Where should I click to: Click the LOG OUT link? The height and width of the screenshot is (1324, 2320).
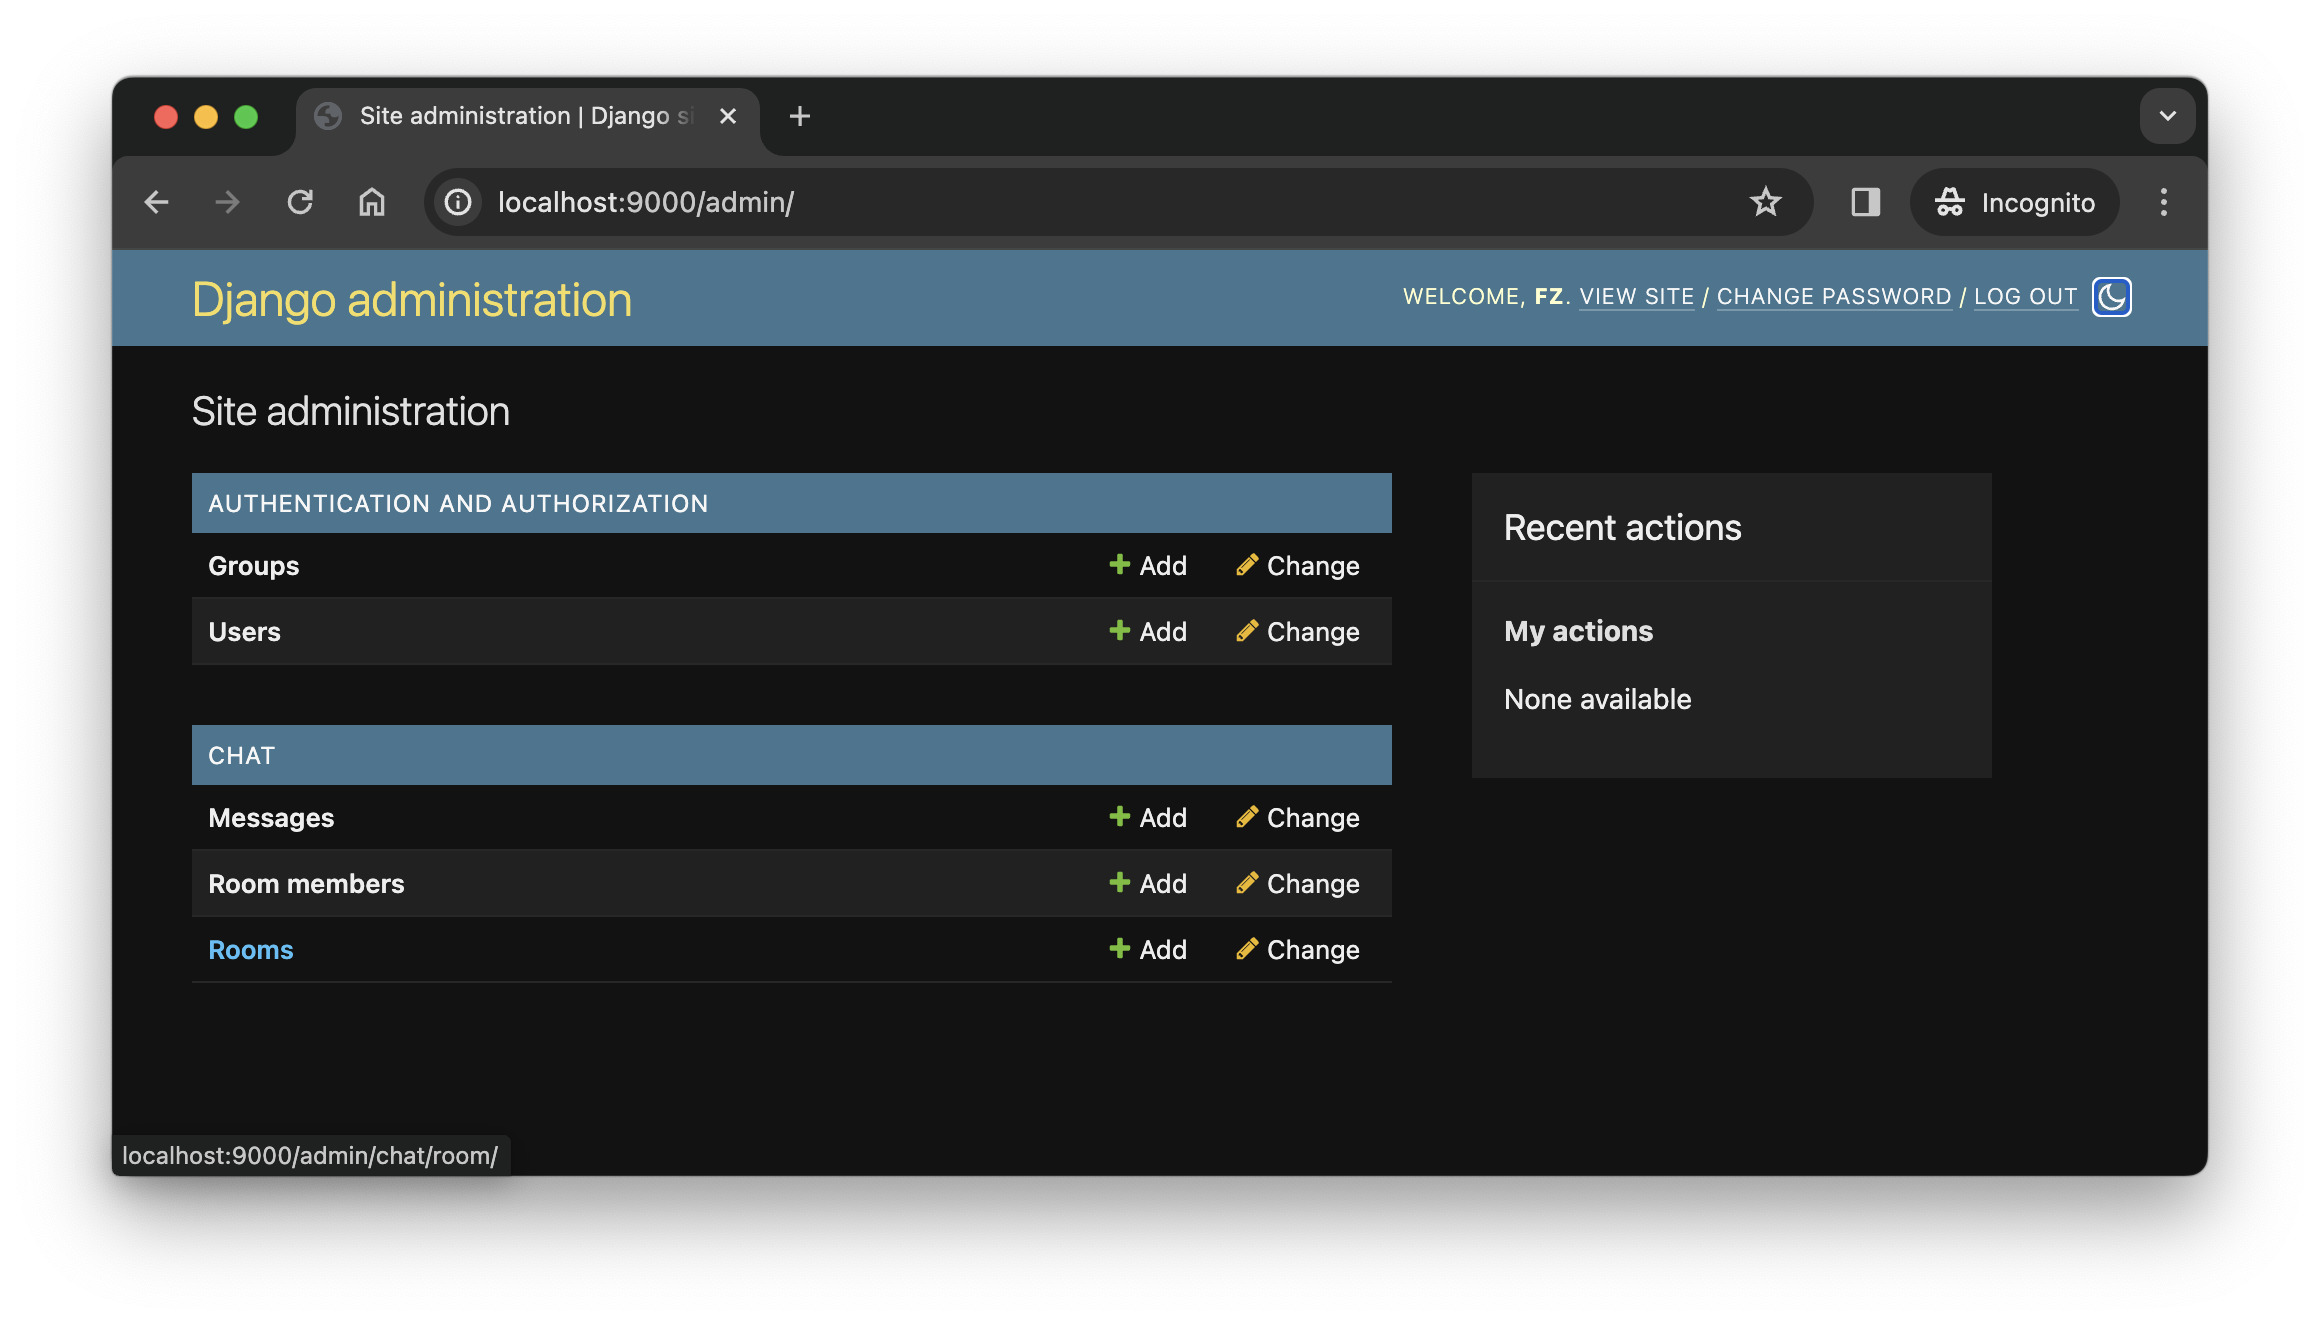coord(2025,297)
